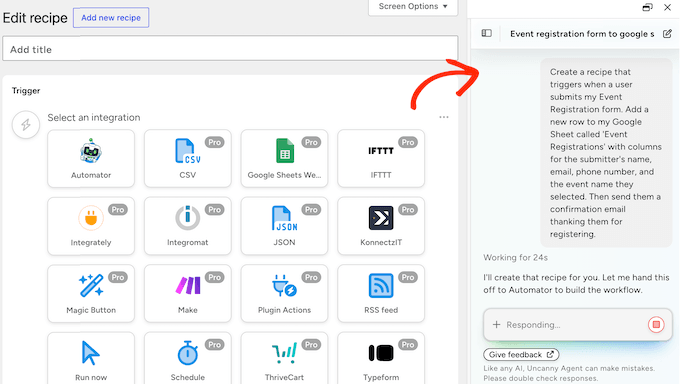Pick the RSS feed integration

381,293
